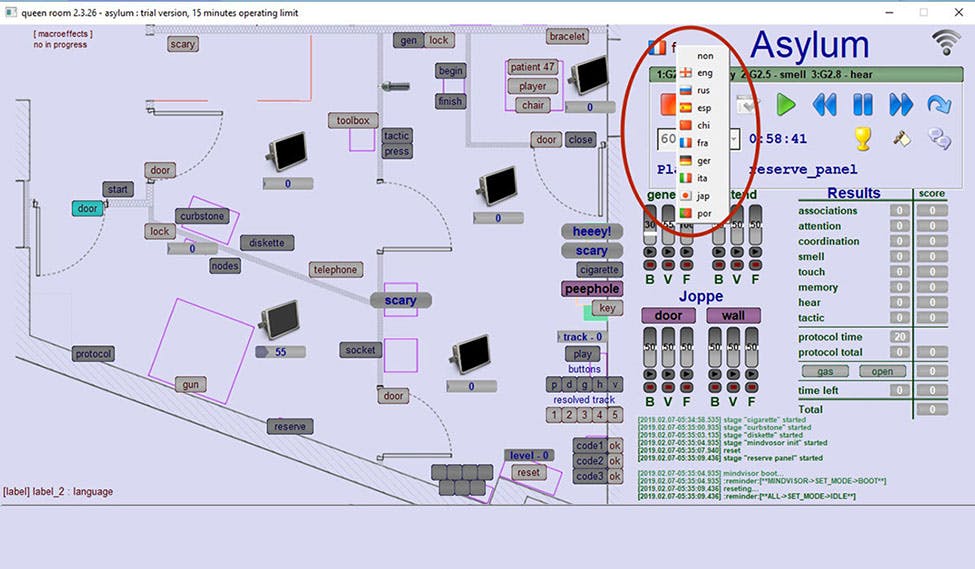
Task: Toggle the purple 'peephole' button
Action: pyautogui.click(x=591, y=289)
